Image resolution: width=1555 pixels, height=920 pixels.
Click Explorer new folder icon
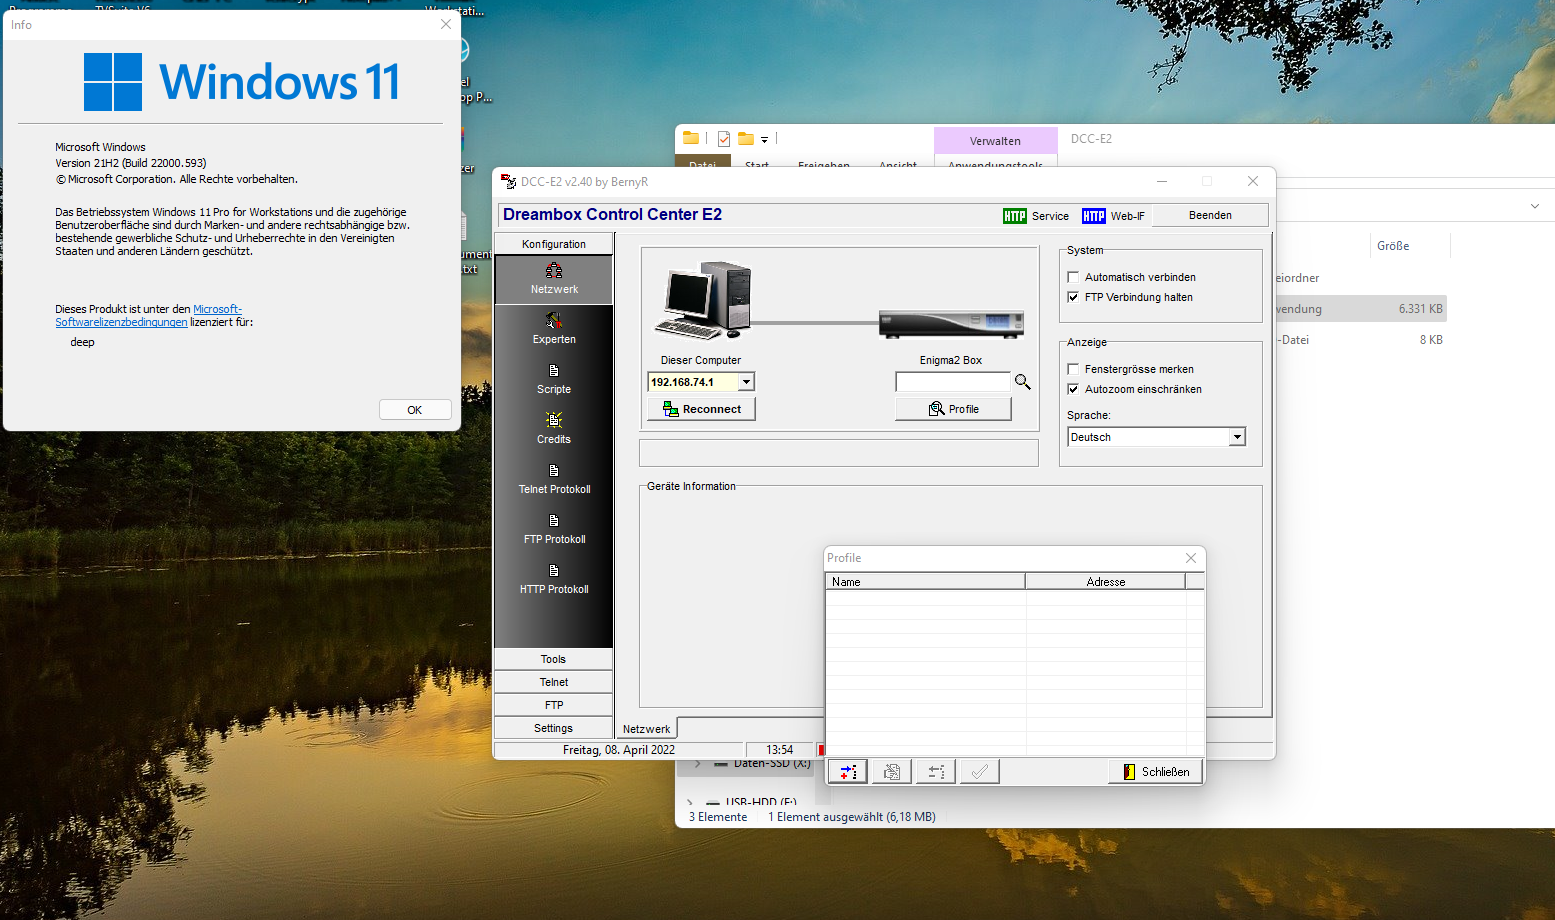(746, 139)
